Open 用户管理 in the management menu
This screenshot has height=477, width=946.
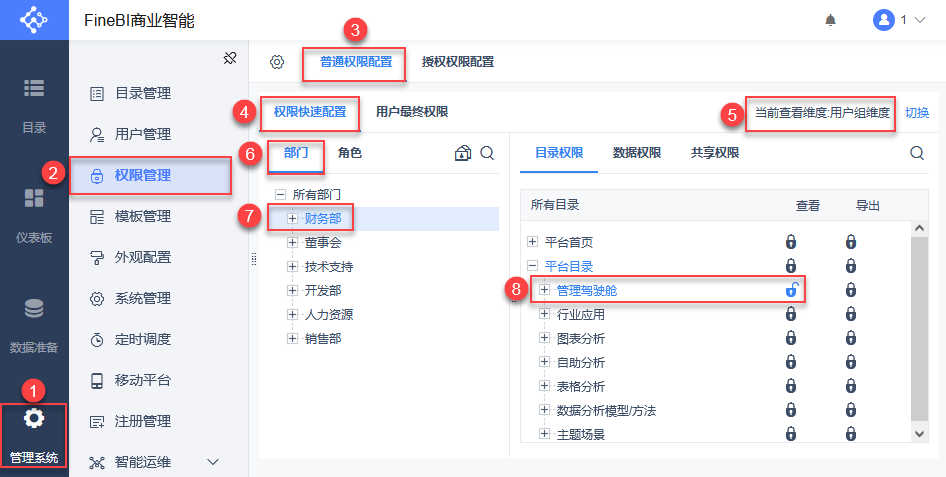pyautogui.click(x=142, y=134)
